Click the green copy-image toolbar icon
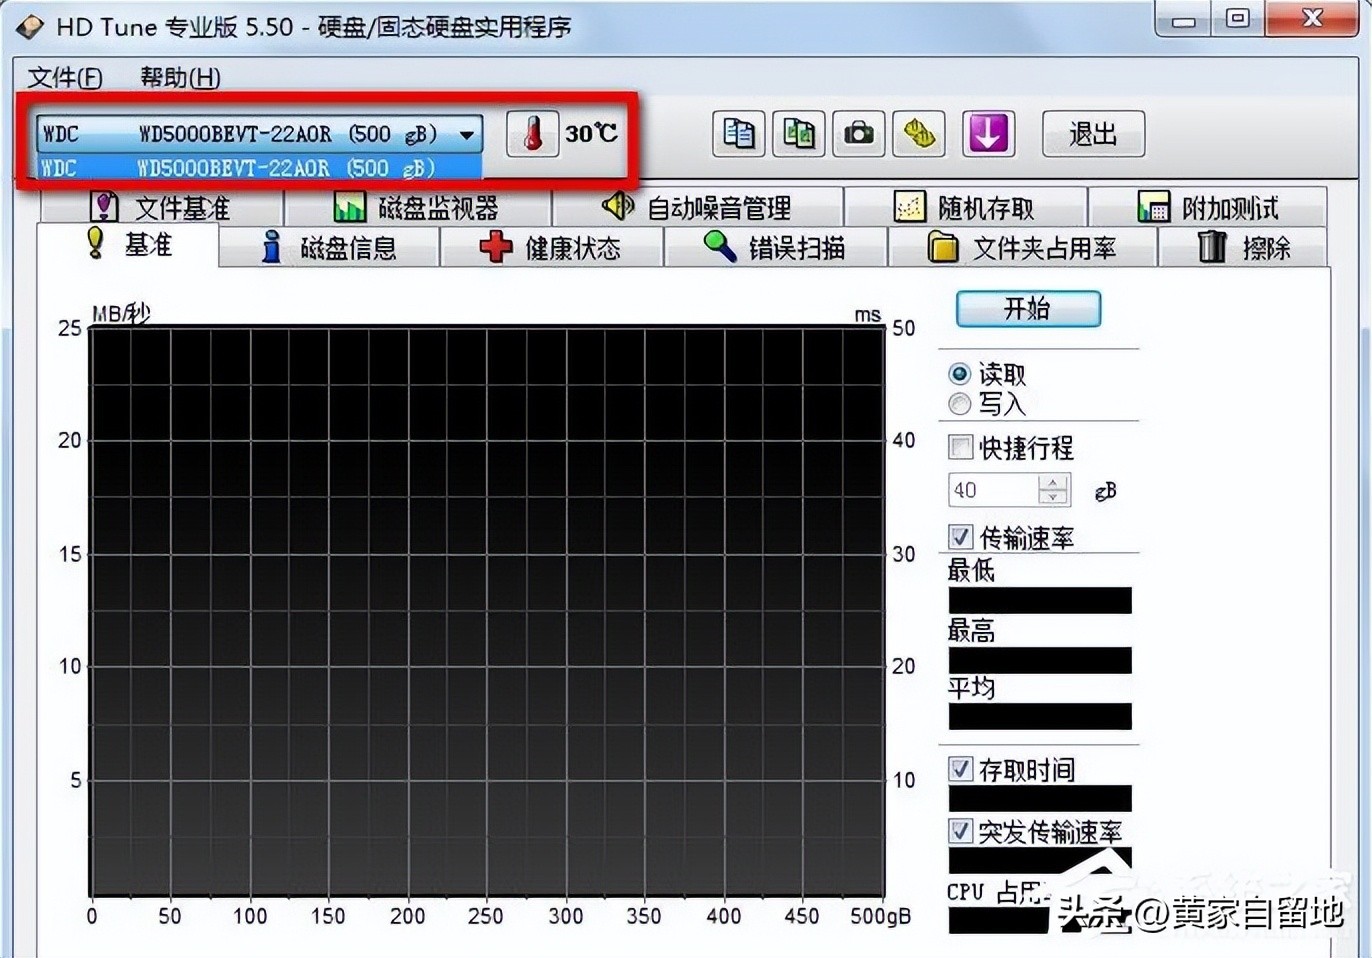 [x=798, y=134]
